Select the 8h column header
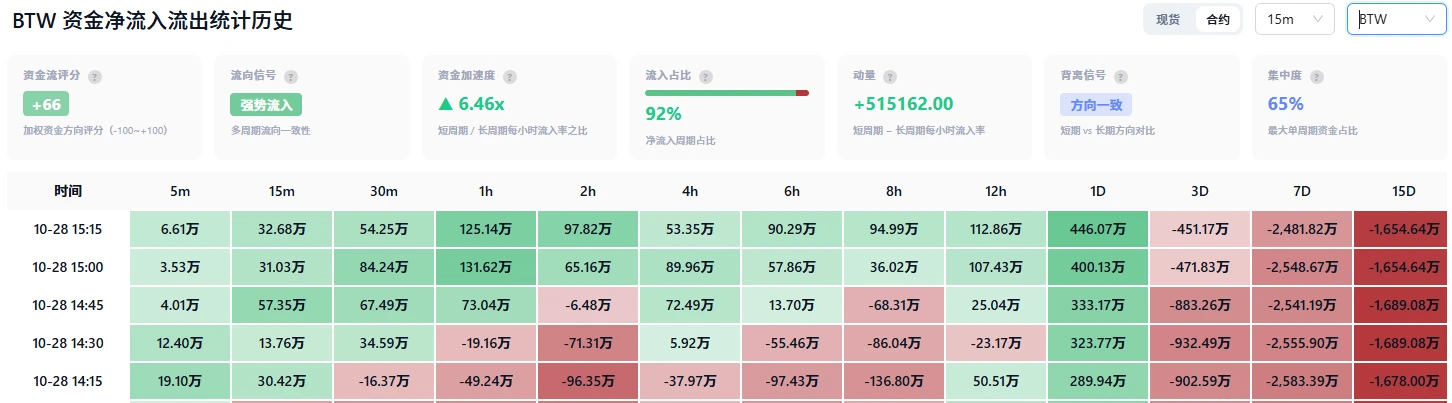 894,191
